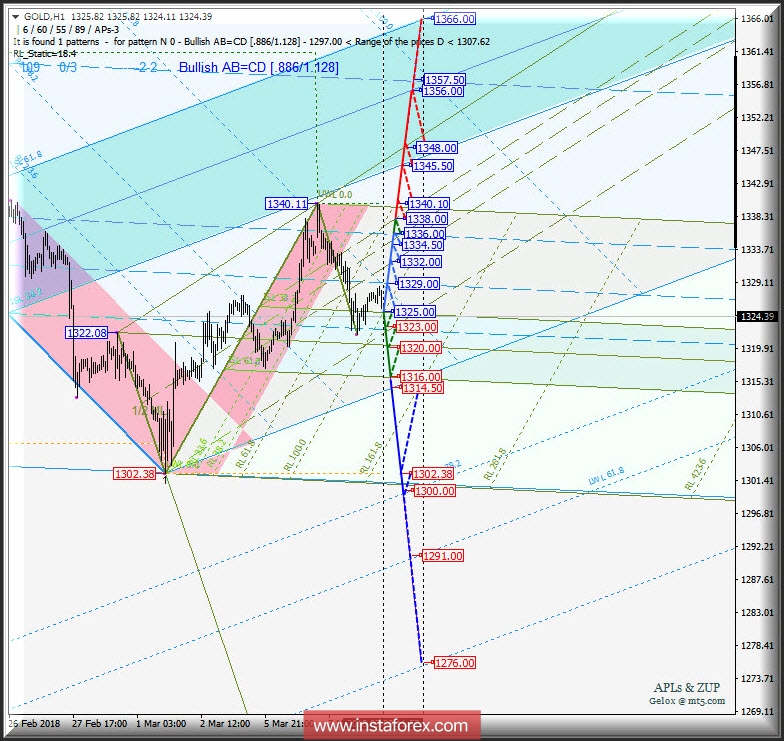Click the 1356.00 price label
The width and height of the screenshot is (784, 741).
click(442, 91)
